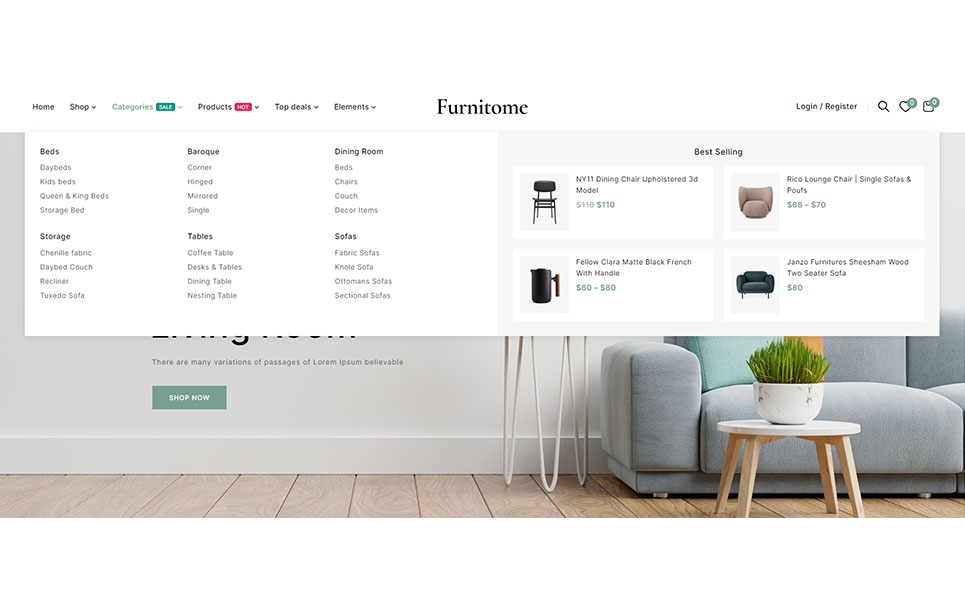Click the Login / Register link

coord(826,106)
